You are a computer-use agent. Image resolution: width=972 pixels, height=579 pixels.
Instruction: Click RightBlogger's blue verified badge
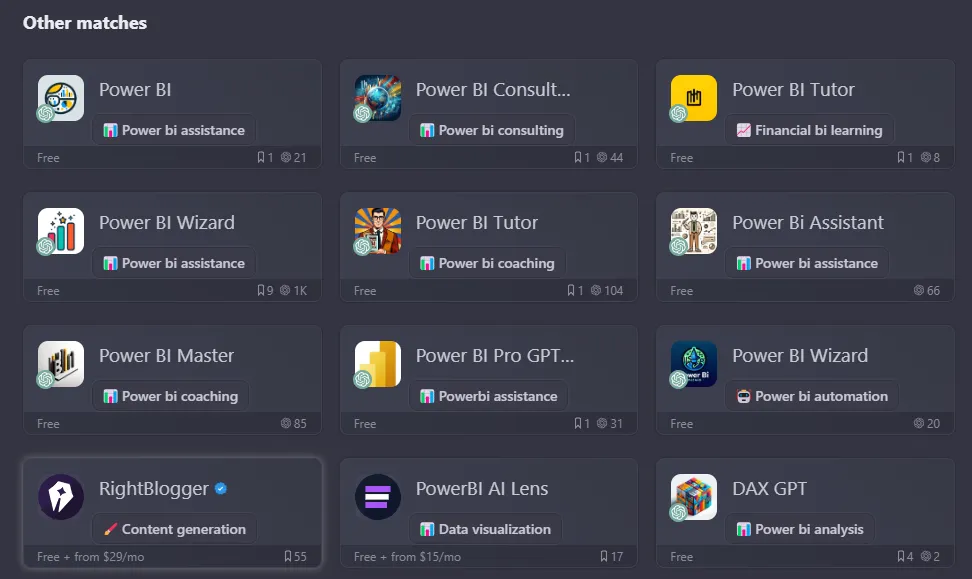[221, 488]
